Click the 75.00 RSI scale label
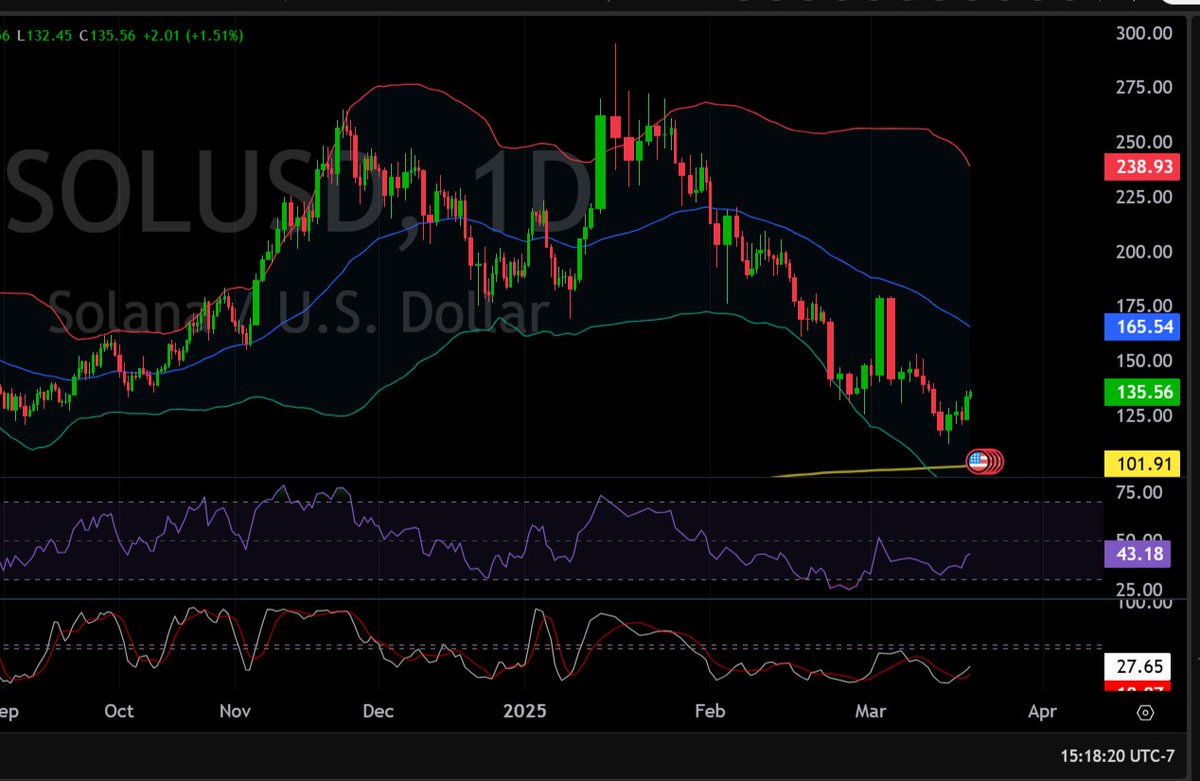1200x781 pixels. click(1139, 492)
